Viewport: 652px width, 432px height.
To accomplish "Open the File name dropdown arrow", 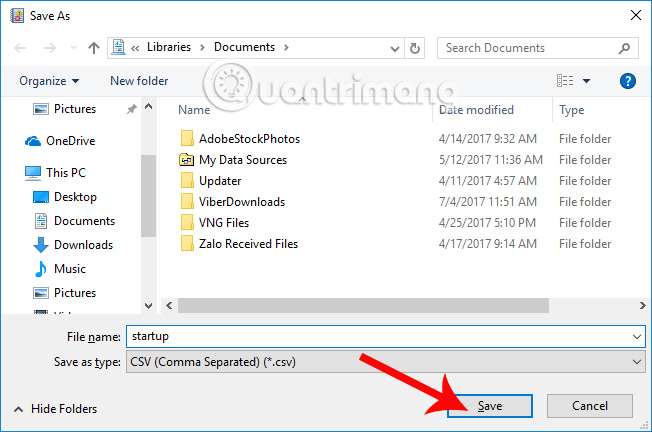I will (x=637, y=337).
